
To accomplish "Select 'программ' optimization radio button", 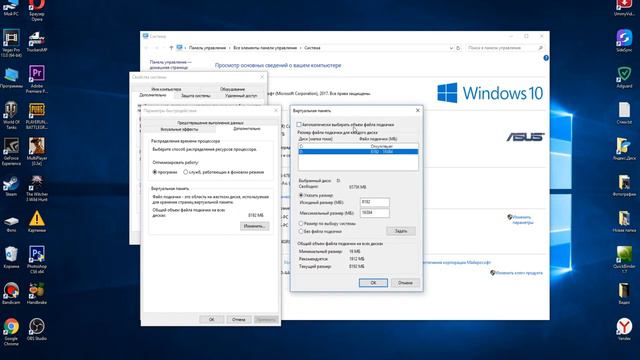I will click(155, 172).
